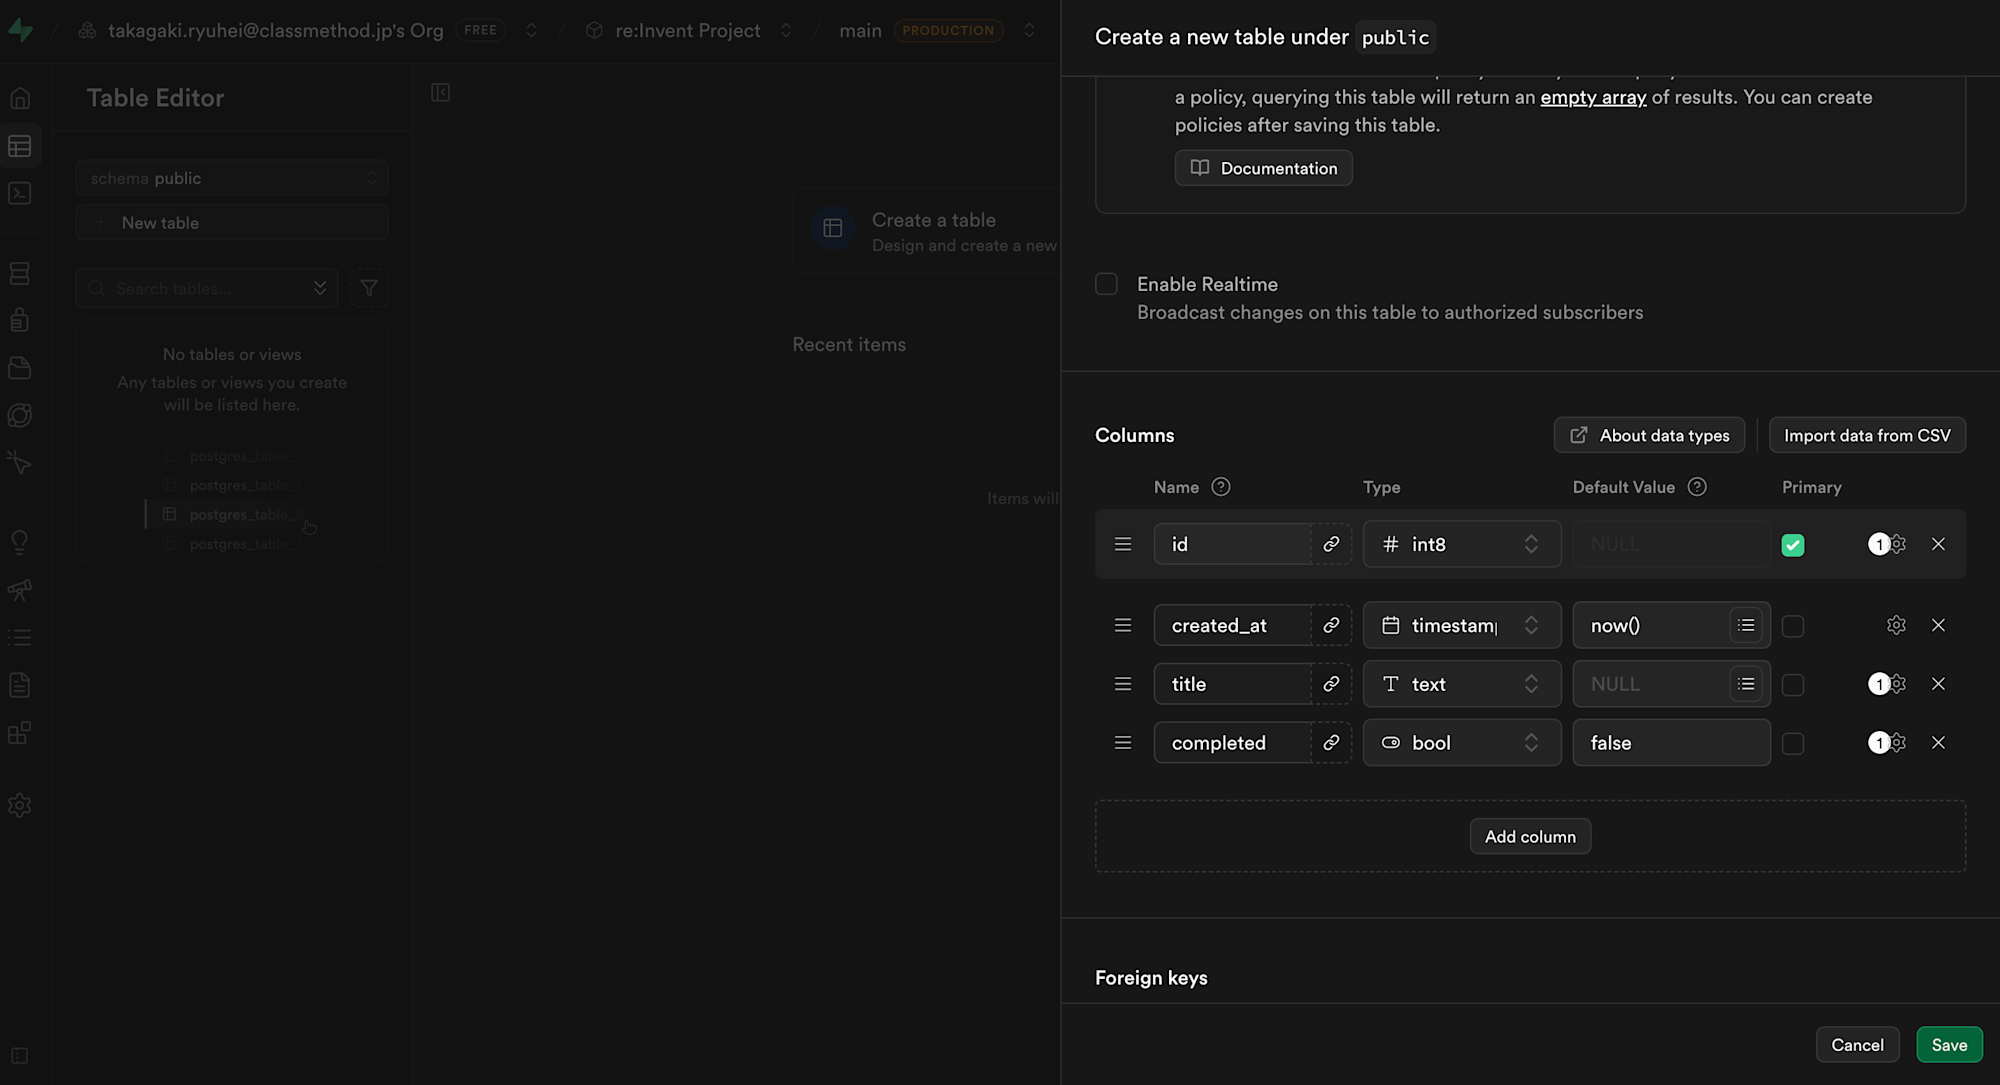2000x1085 pixels.
Task: Open the int8 type dropdown for id
Action: click(x=1461, y=544)
